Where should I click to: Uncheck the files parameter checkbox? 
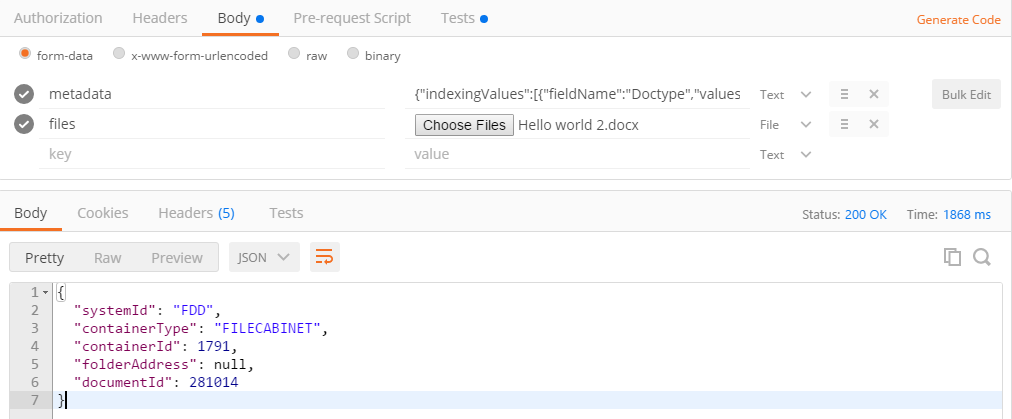click(25, 124)
